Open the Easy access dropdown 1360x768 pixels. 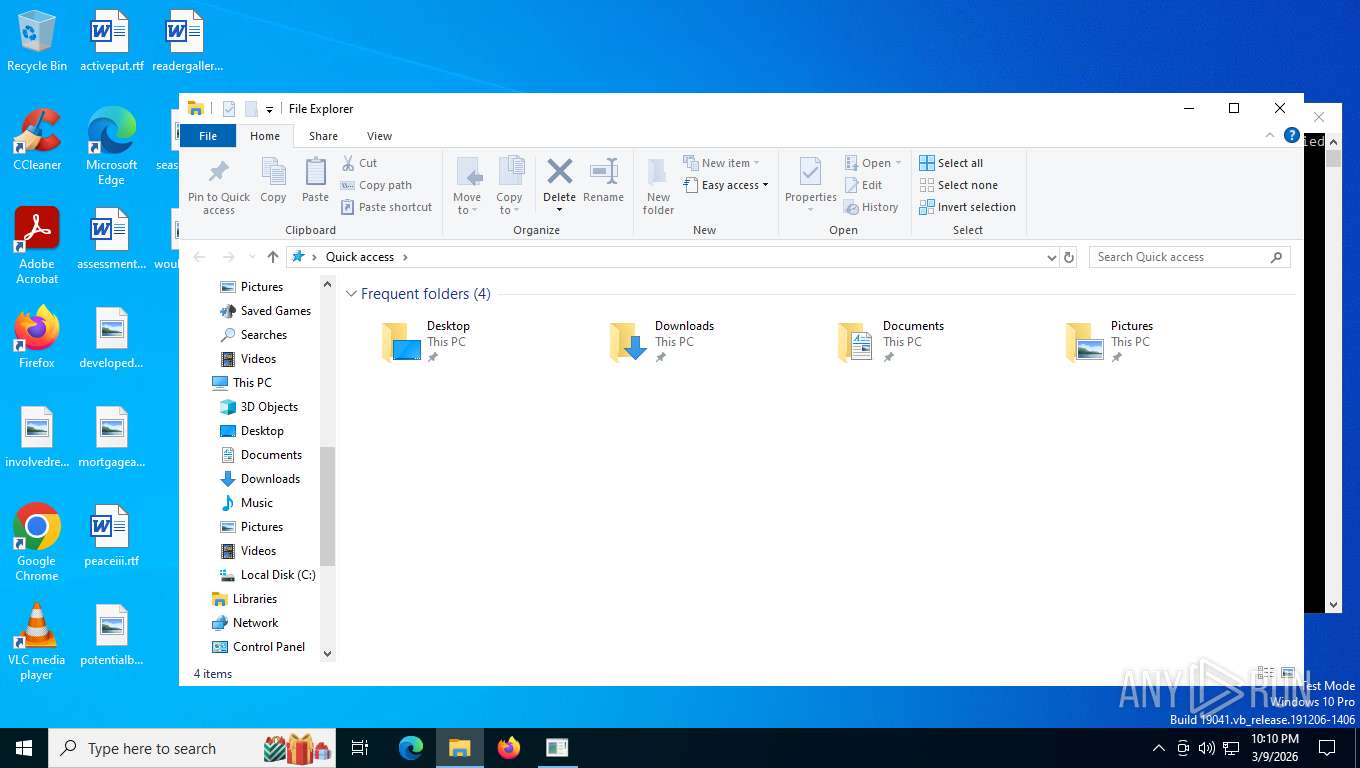pyautogui.click(x=727, y=185)
